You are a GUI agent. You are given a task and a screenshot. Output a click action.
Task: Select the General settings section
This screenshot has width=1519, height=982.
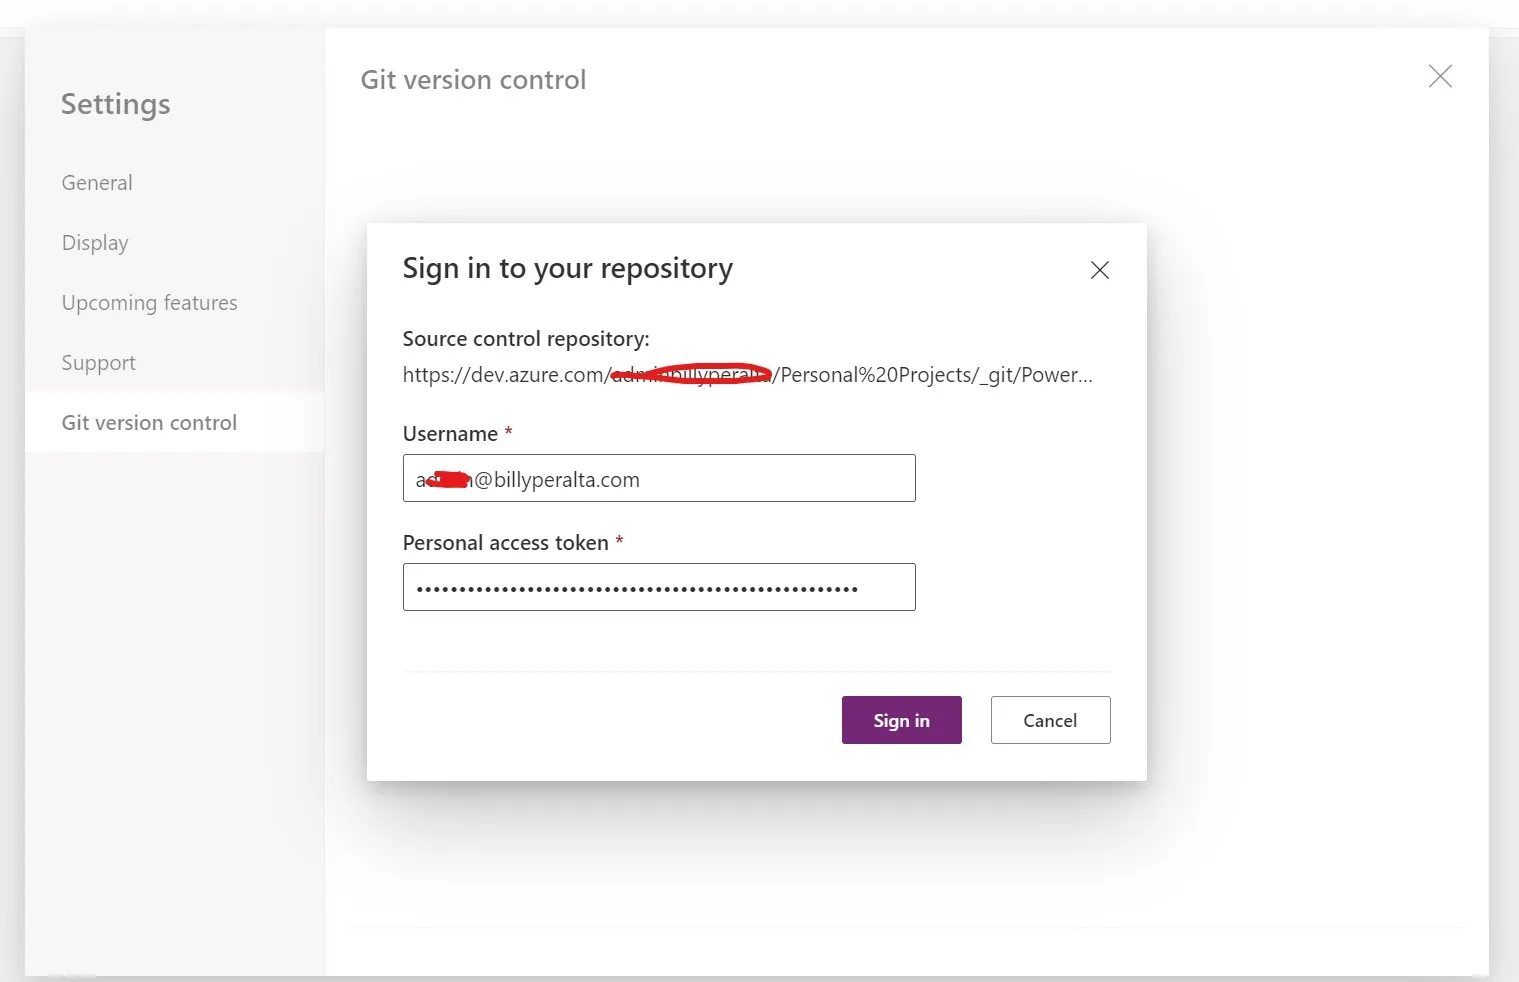[96, 182]
